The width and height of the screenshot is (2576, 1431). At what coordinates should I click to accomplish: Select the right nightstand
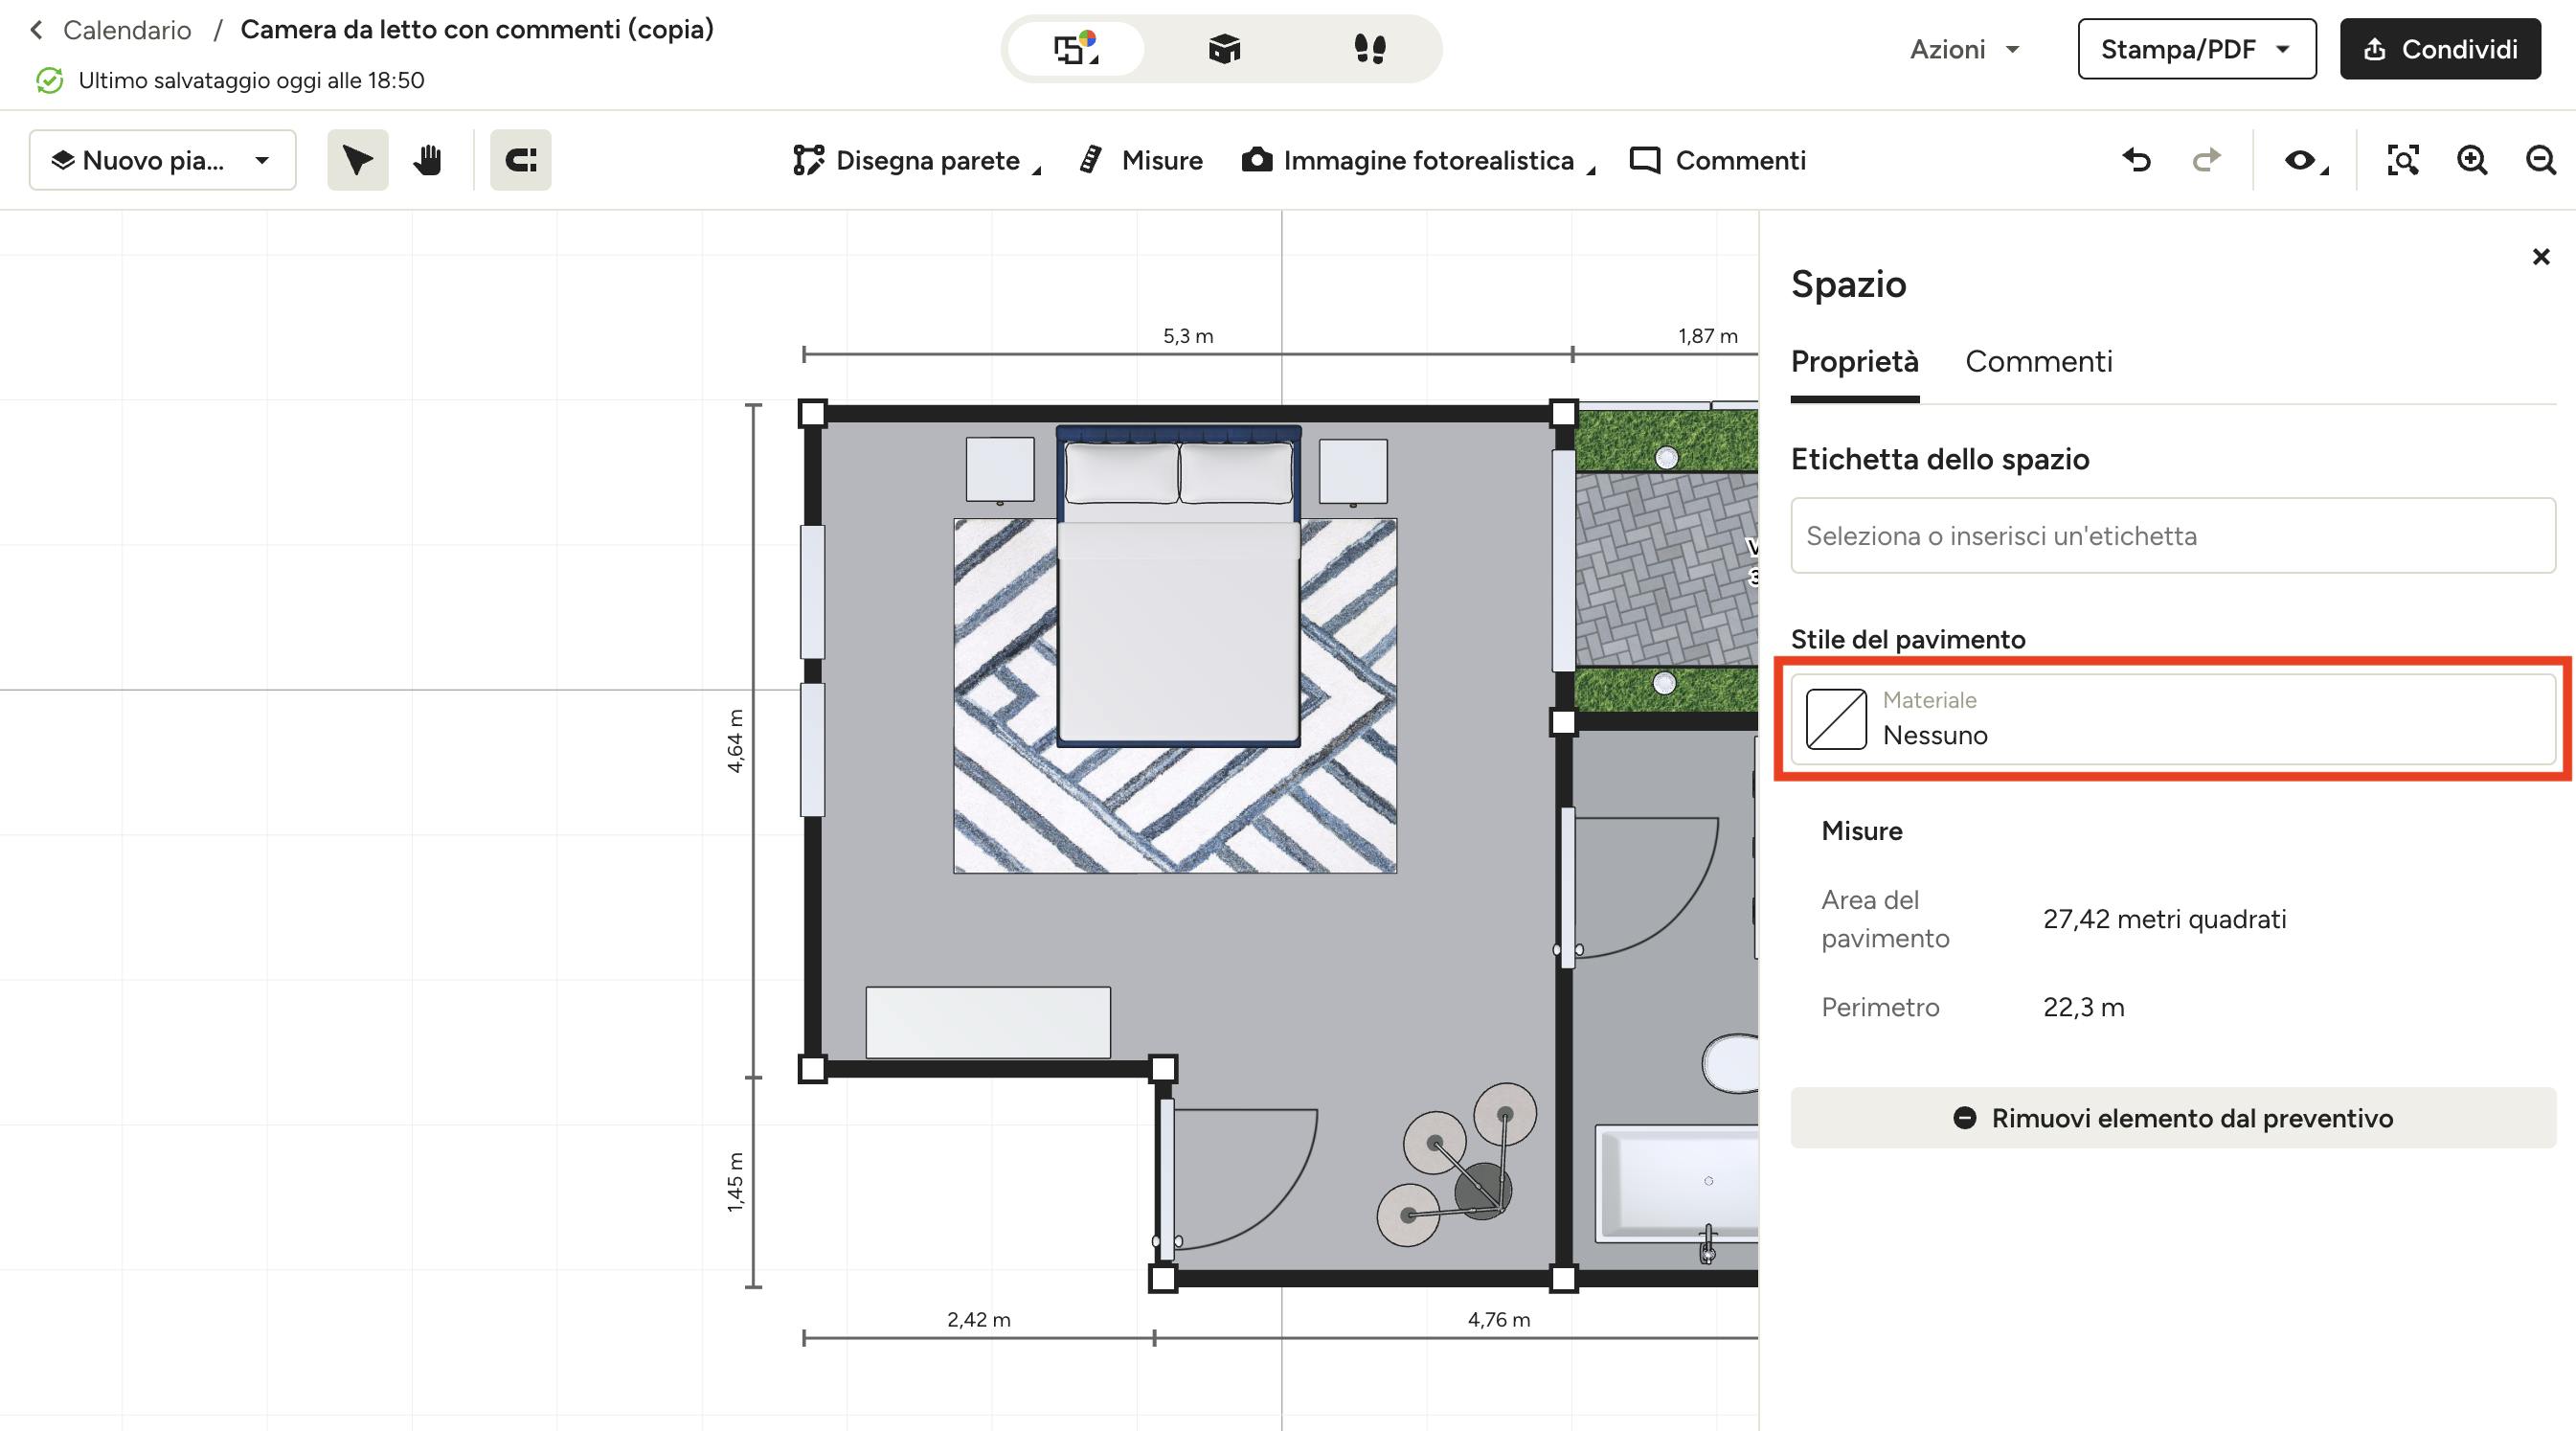tap(1353, 471)
